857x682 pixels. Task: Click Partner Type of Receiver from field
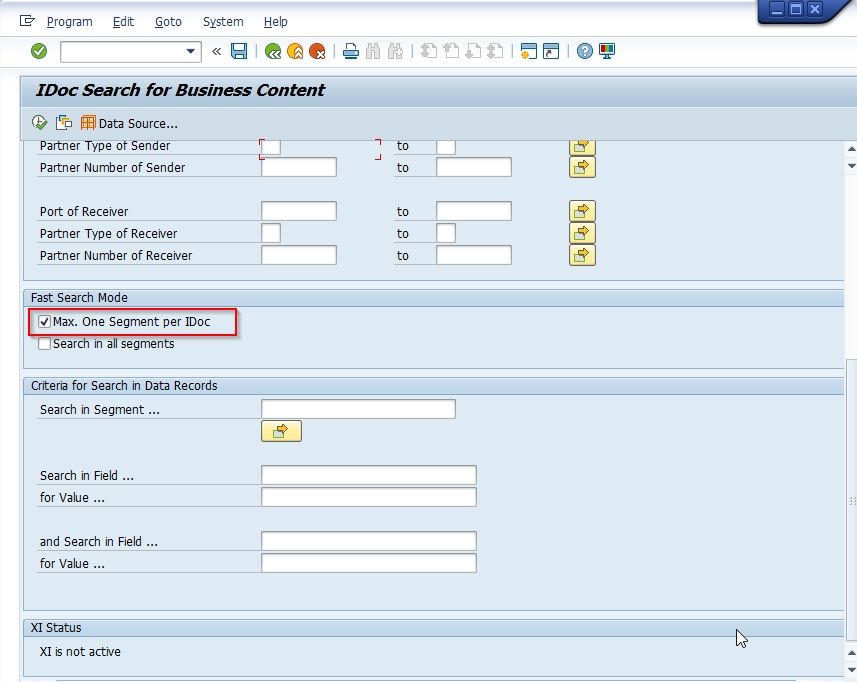(271, 233)
